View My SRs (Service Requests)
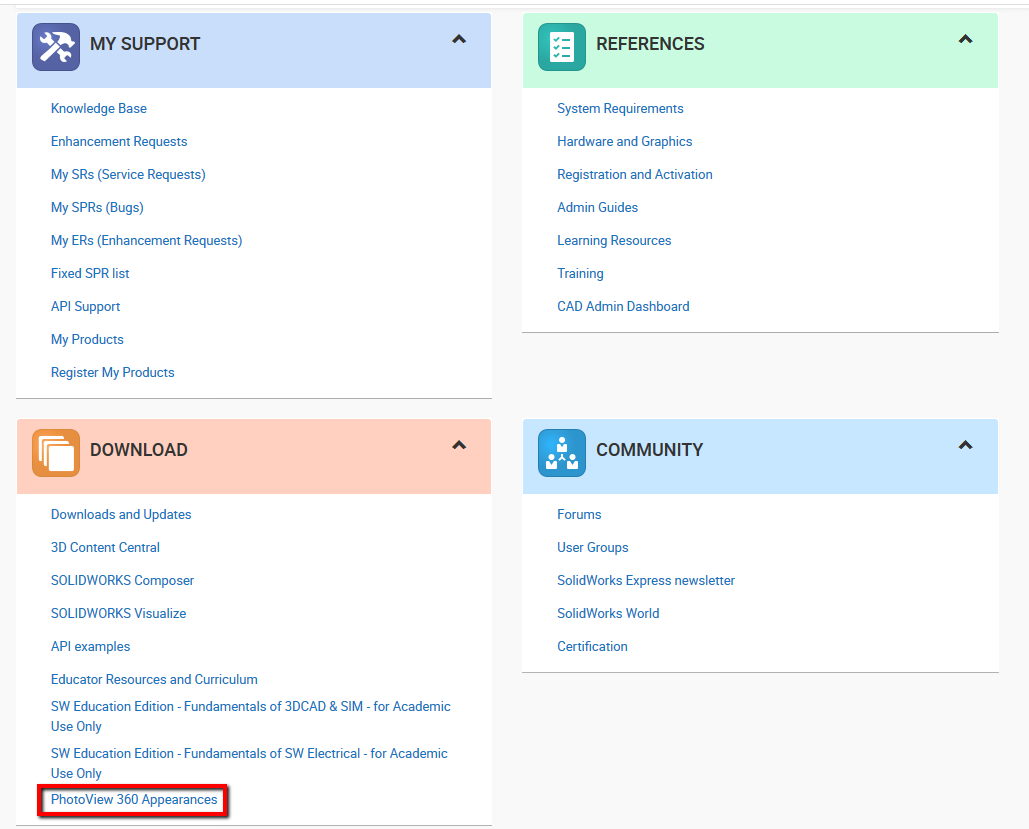 pyautogui.click(x=128, y=175)
